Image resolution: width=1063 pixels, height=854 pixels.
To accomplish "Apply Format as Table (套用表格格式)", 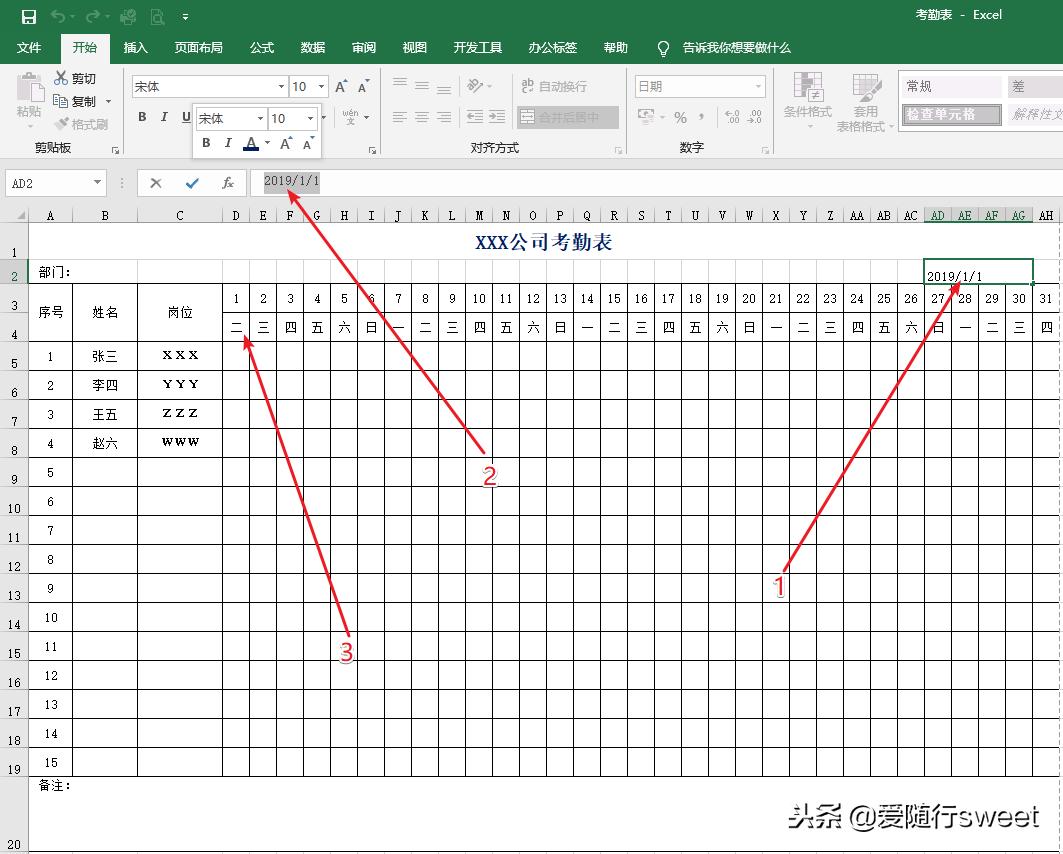I will tap(865, 100).
